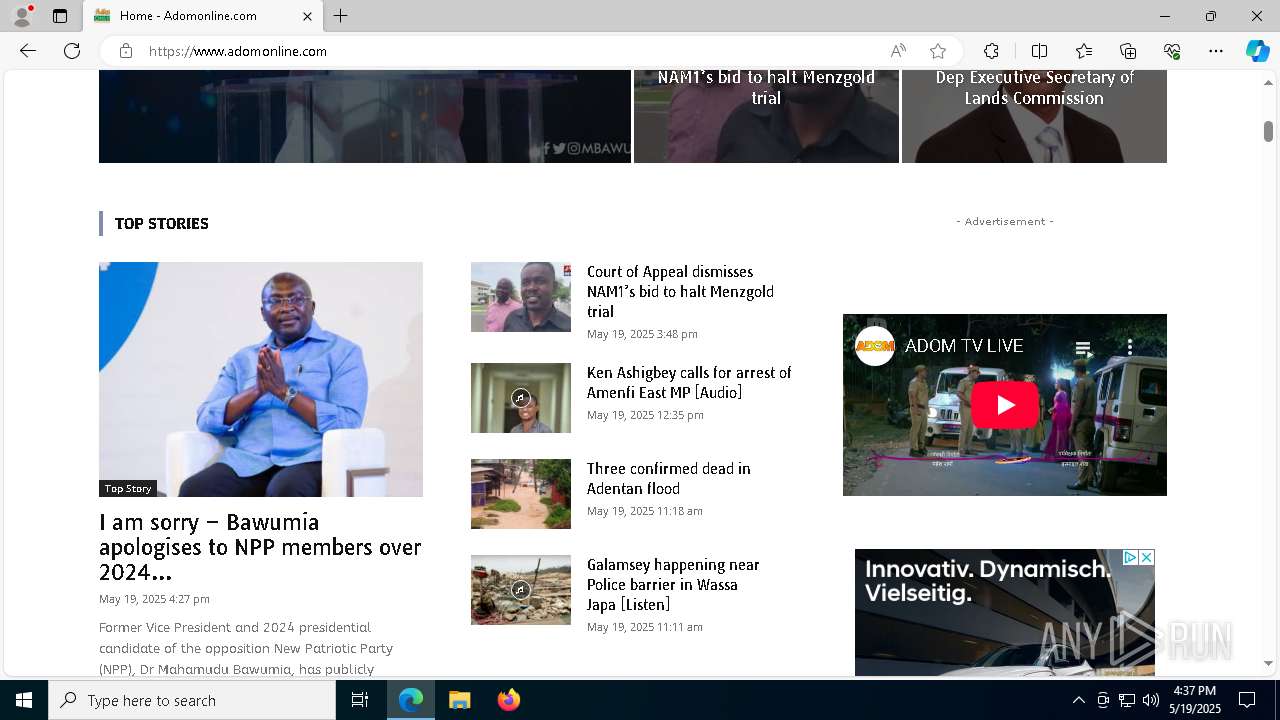Viewport: 1280px width, 720px height.
Task: Open Bawumia apologises headline
Action: 260,547
